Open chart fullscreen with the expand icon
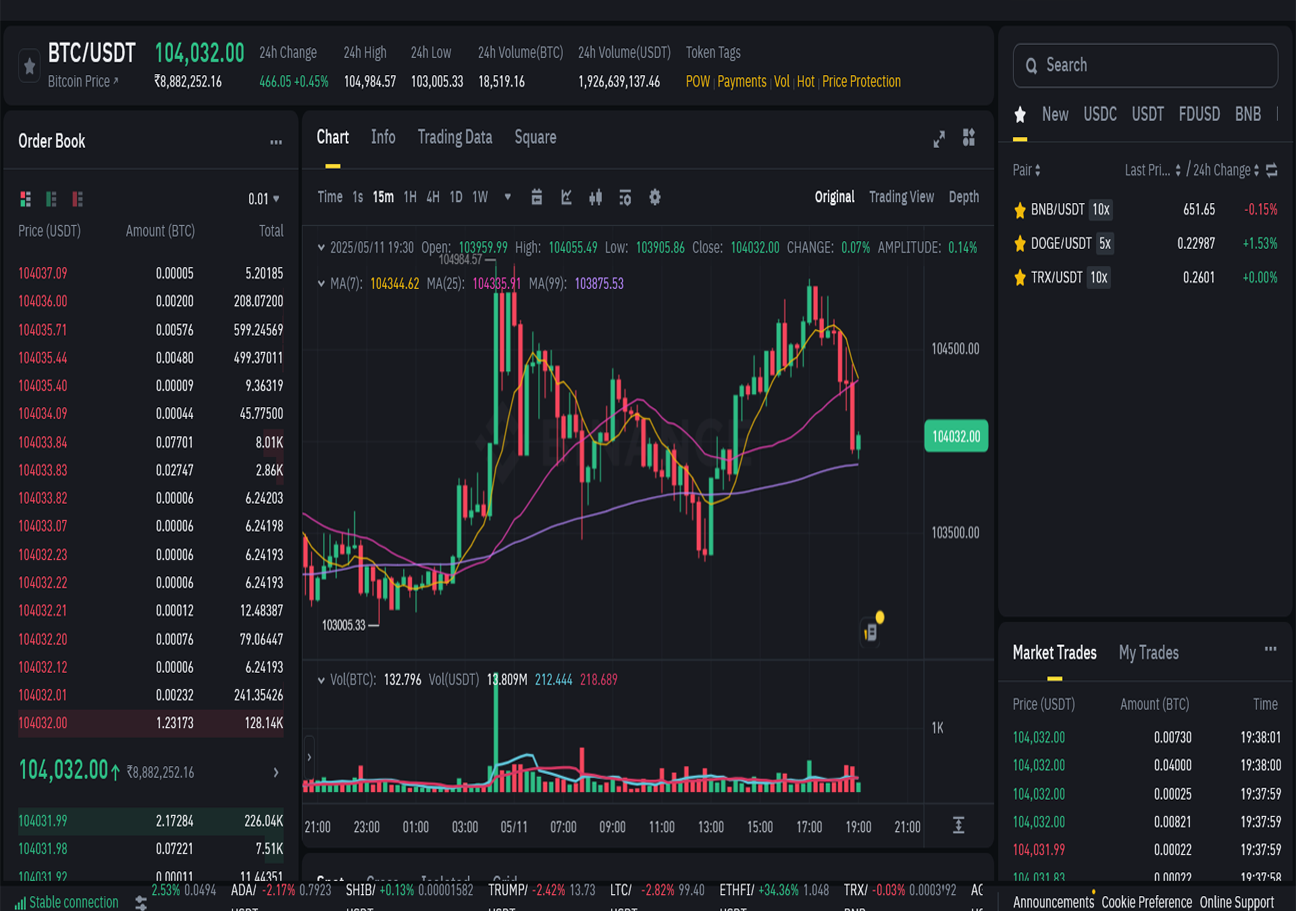 [939, 139]
